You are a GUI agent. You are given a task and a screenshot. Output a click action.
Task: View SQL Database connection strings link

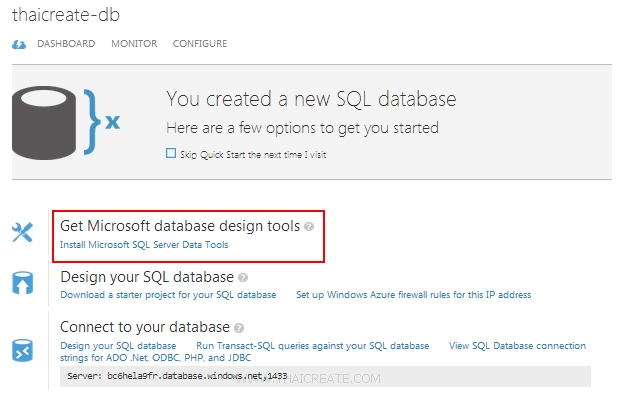tap(517, 345)
